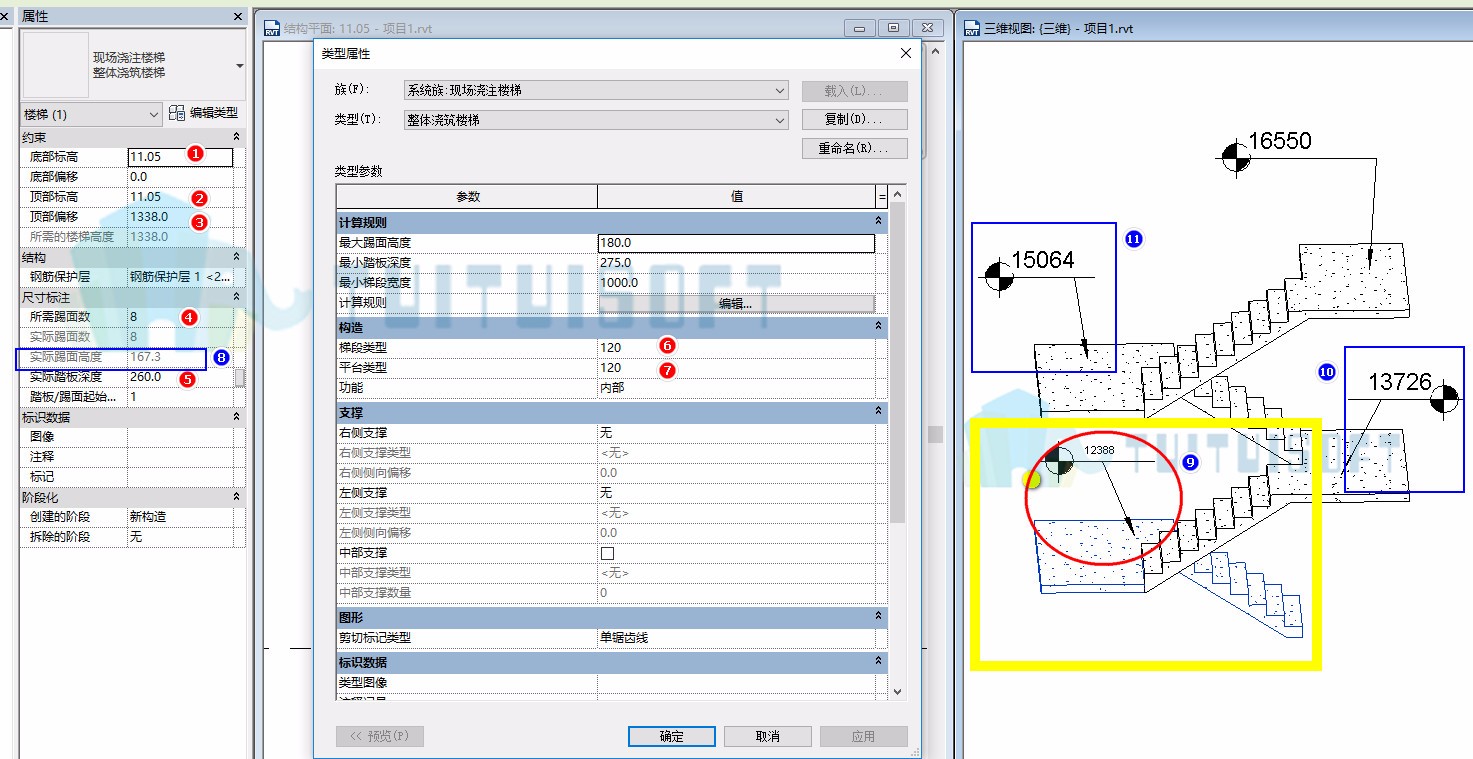
Task: Open the 编辑类型 edit type tool
Action: point(204,114)
